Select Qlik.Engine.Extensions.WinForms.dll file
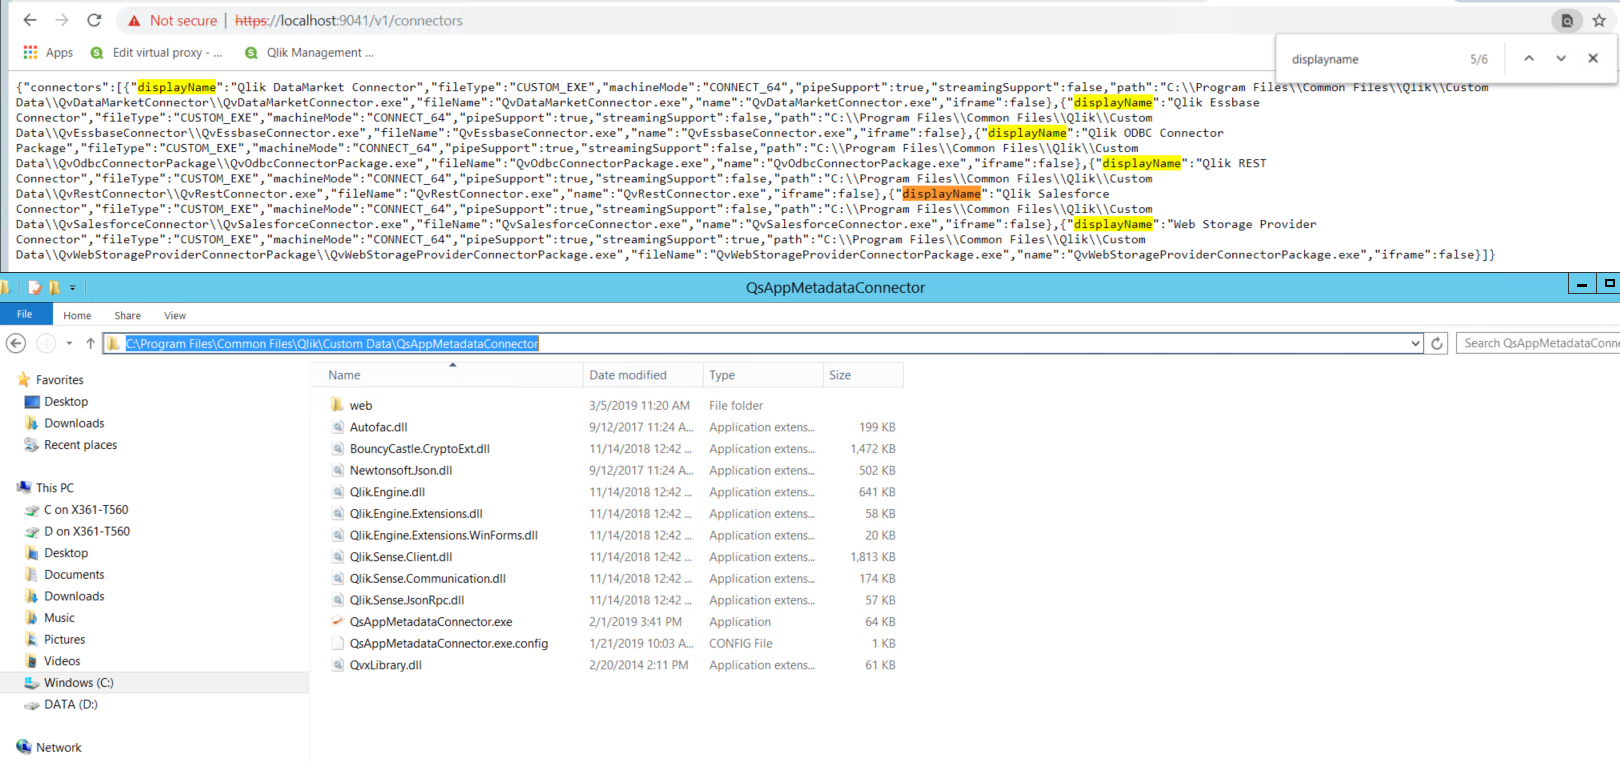Viewport: 1620px width, 764px height. [444, 536]
